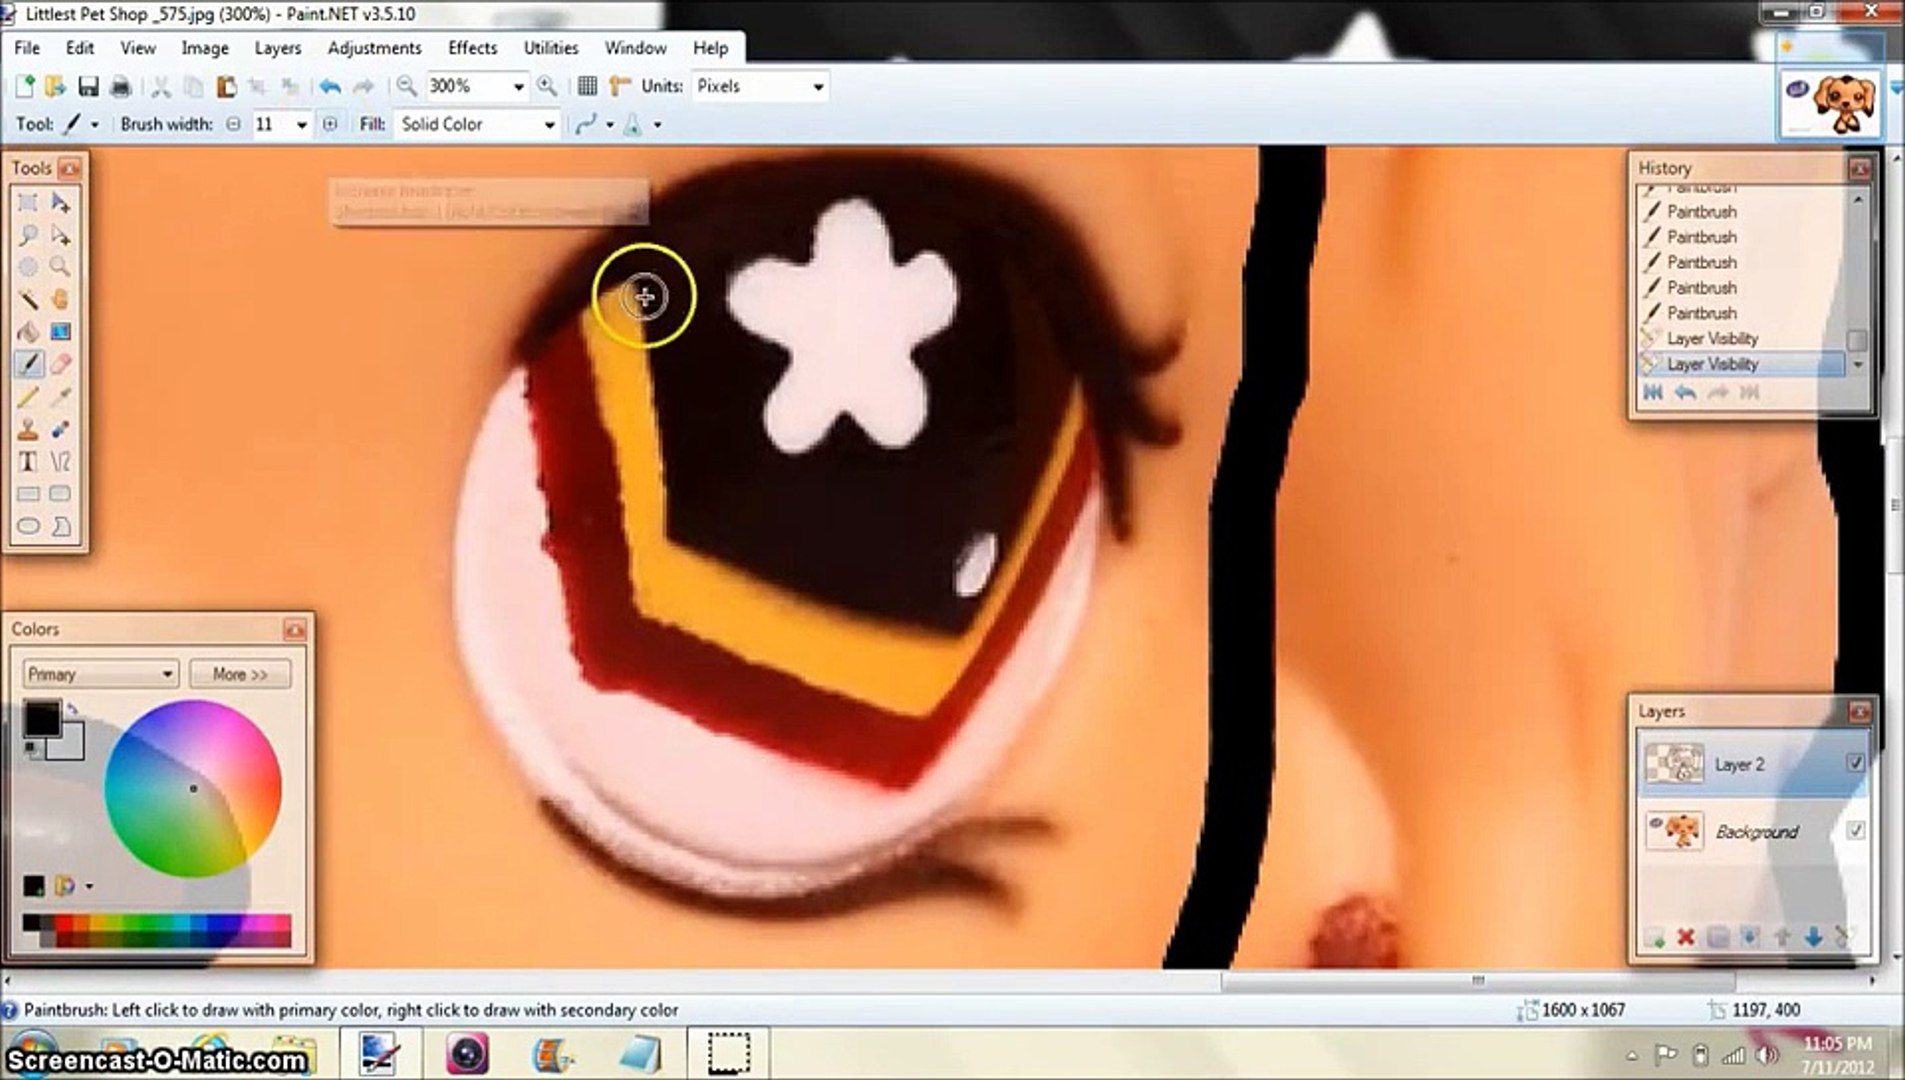Pick a hue on the color wheel

(192, 788)
